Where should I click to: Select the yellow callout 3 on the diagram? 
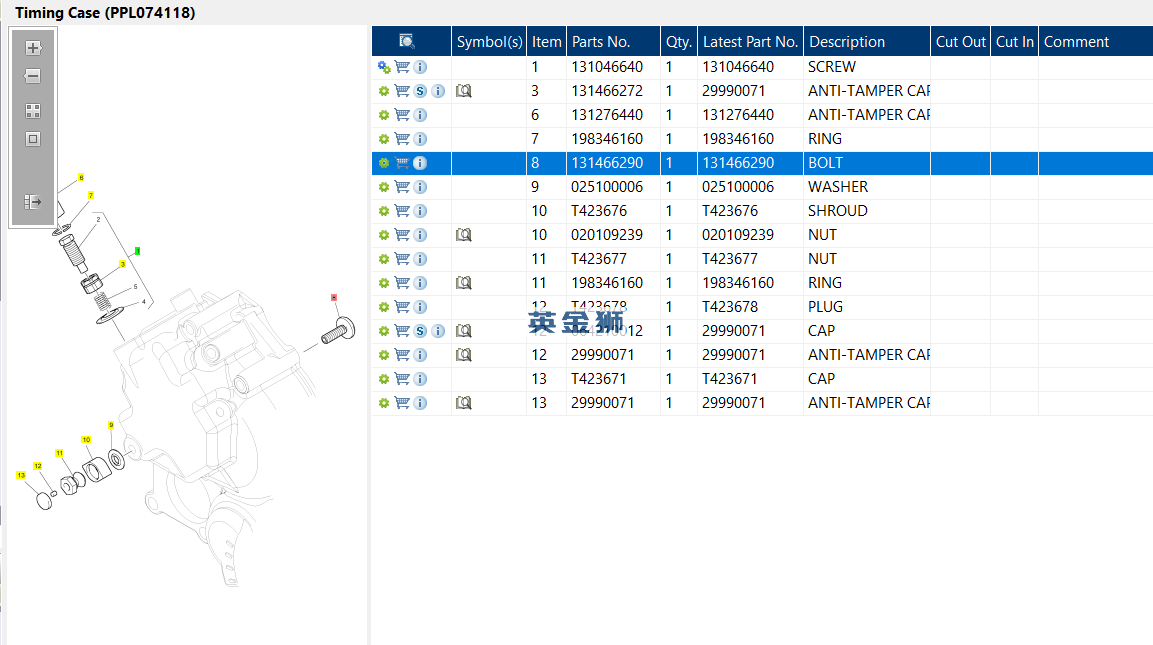(123, 264)
